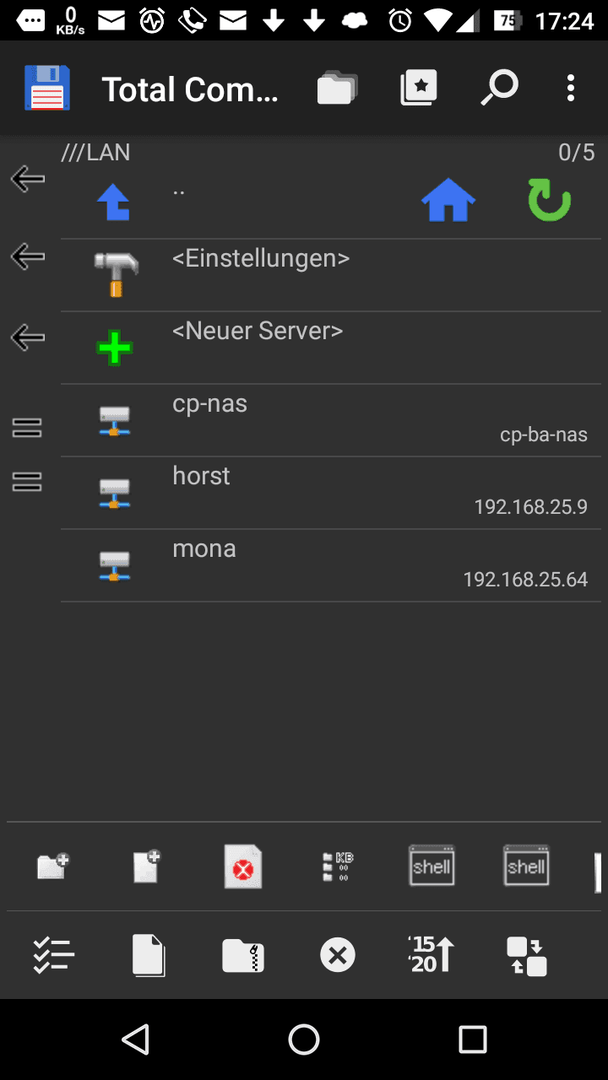Open the mona server entry
Viewport: 608px width, 1080px height.
tap(331, 565)
